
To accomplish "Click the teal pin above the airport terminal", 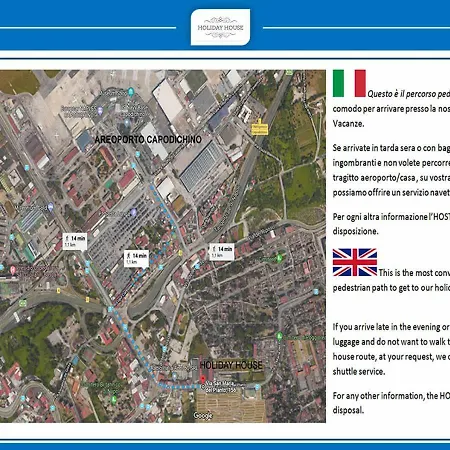I will pyautogui.click(x=131, y=91).
